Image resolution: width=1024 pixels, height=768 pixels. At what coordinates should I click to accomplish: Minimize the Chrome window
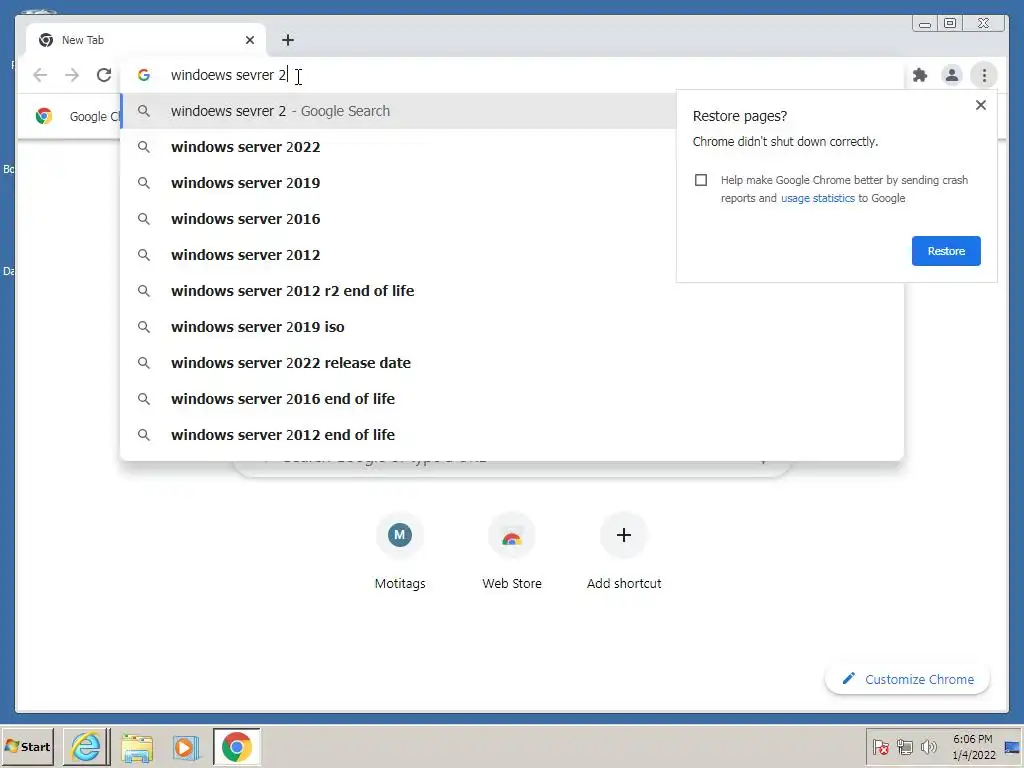pos(924,24)
